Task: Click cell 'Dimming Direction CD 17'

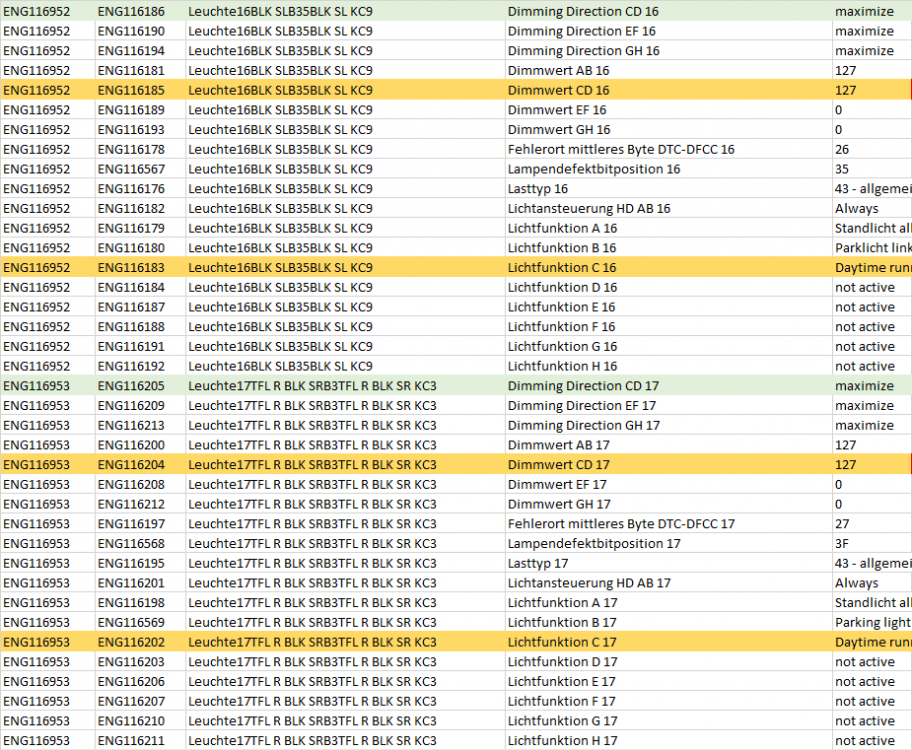Action: coord(668,386)
